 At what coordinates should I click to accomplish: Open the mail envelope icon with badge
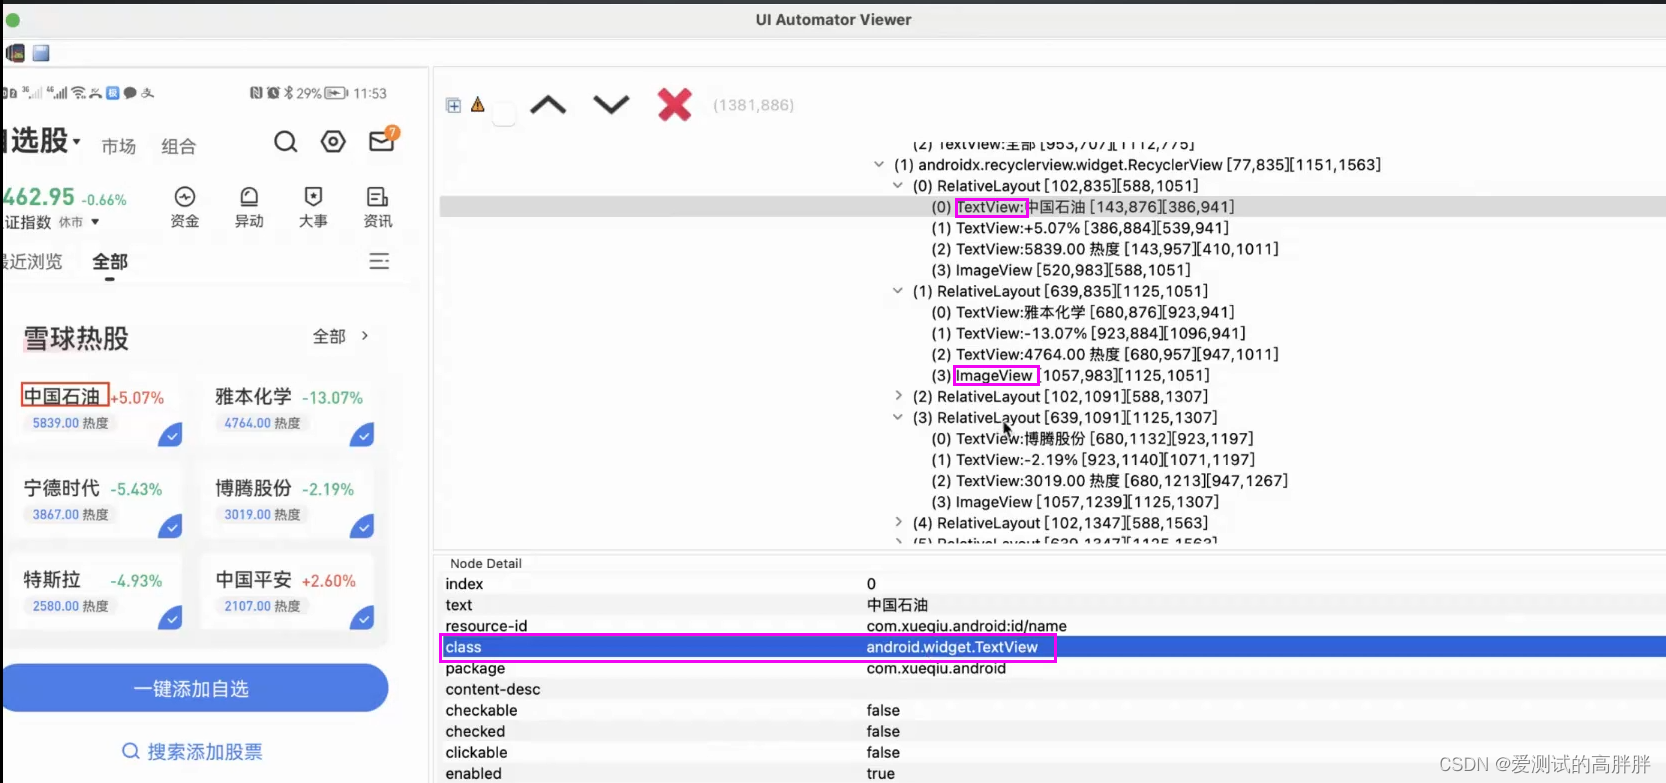[383, 140]
